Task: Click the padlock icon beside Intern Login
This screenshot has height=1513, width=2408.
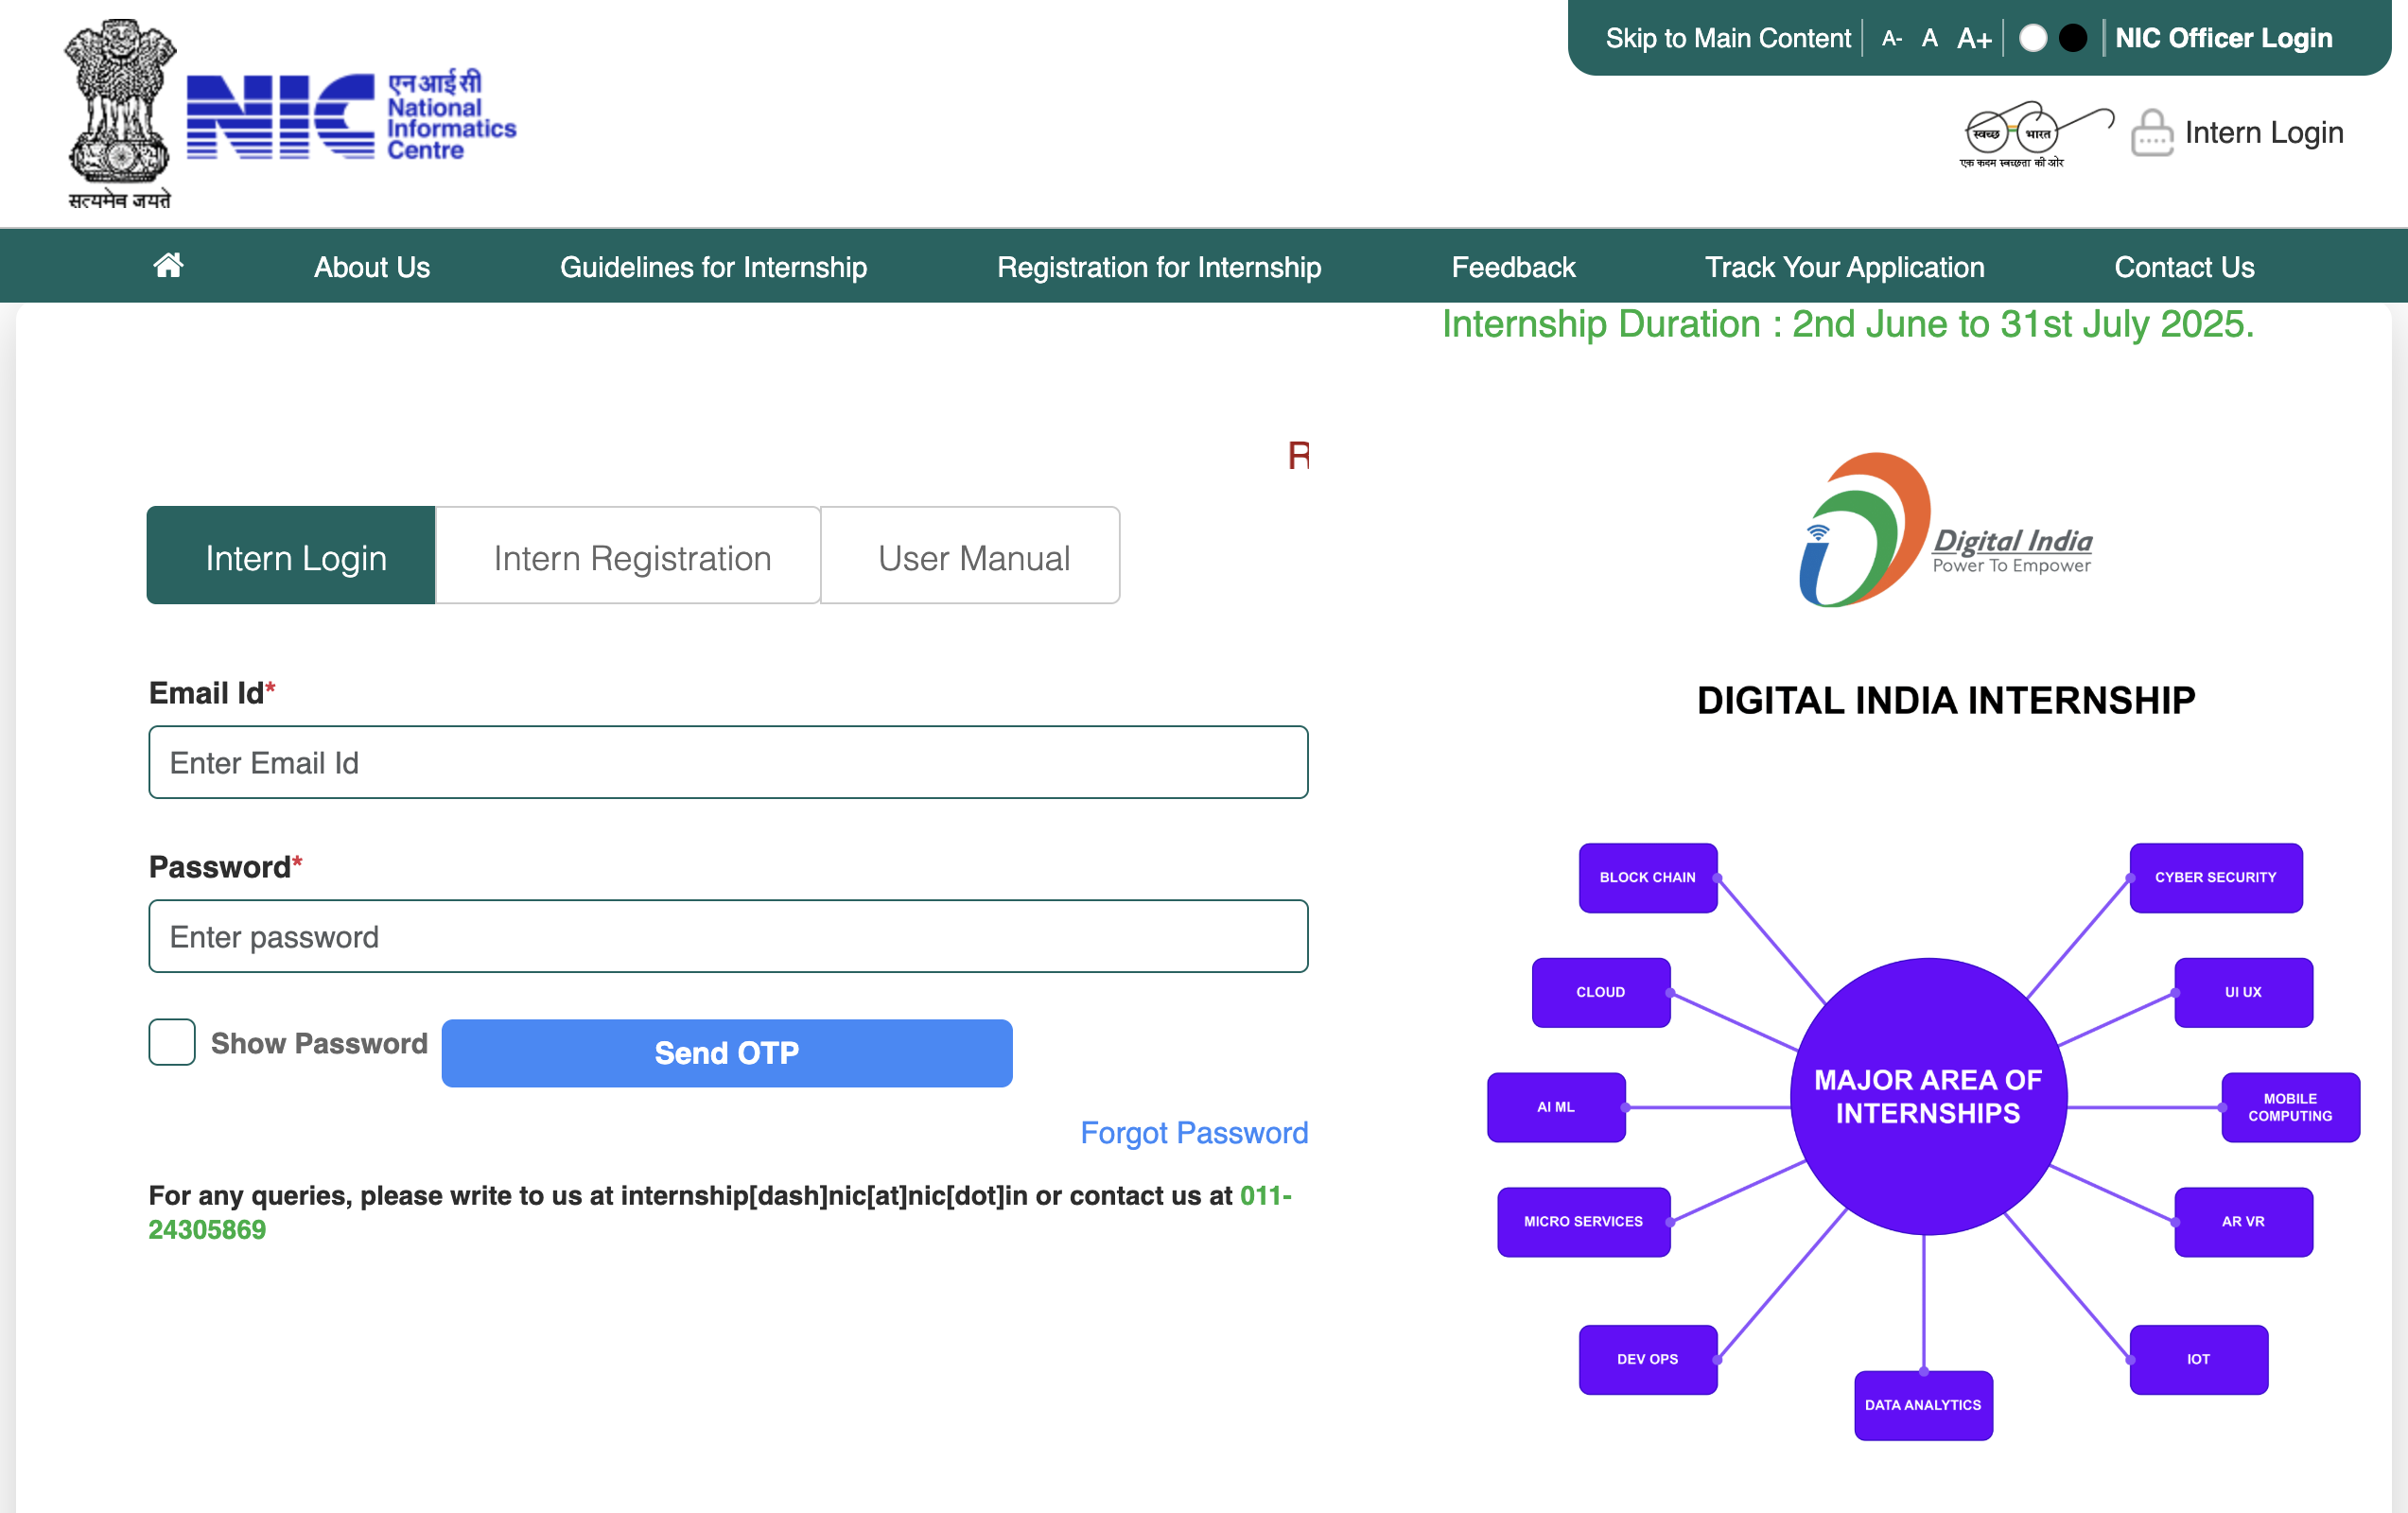Action: (x=2152, y=133)
